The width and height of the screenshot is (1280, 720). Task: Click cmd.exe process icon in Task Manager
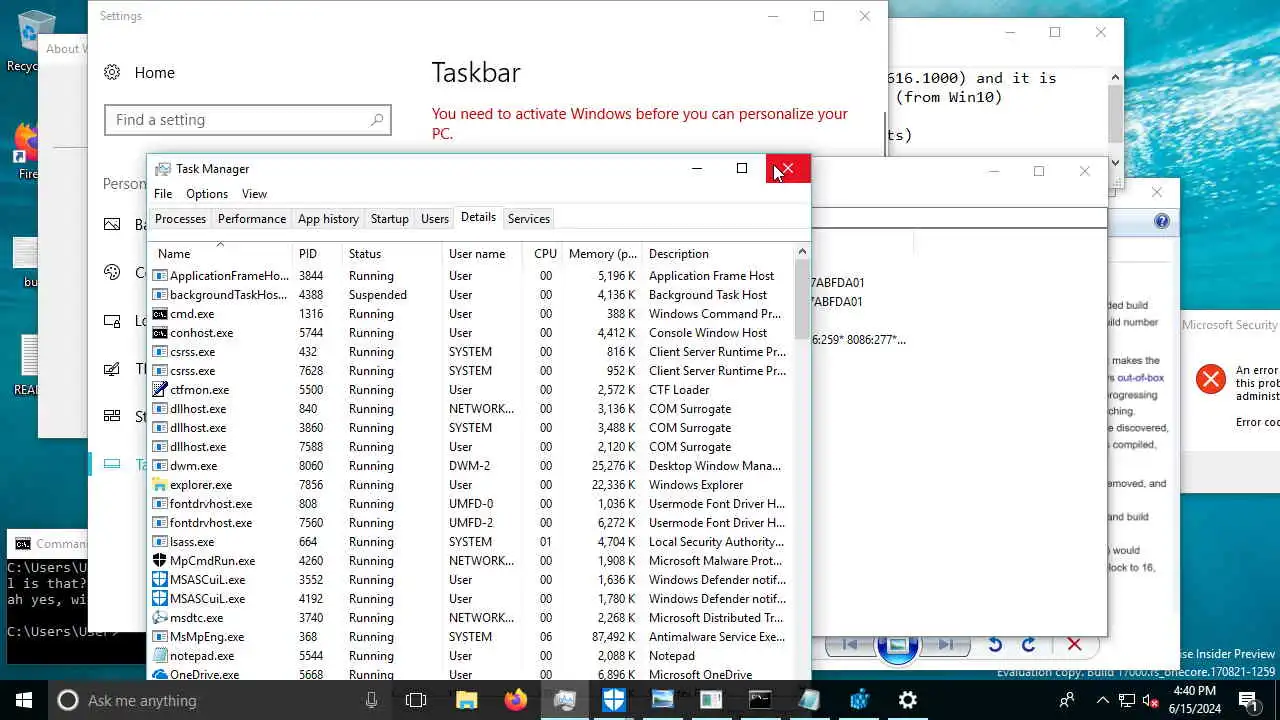[x=159, y=314]
